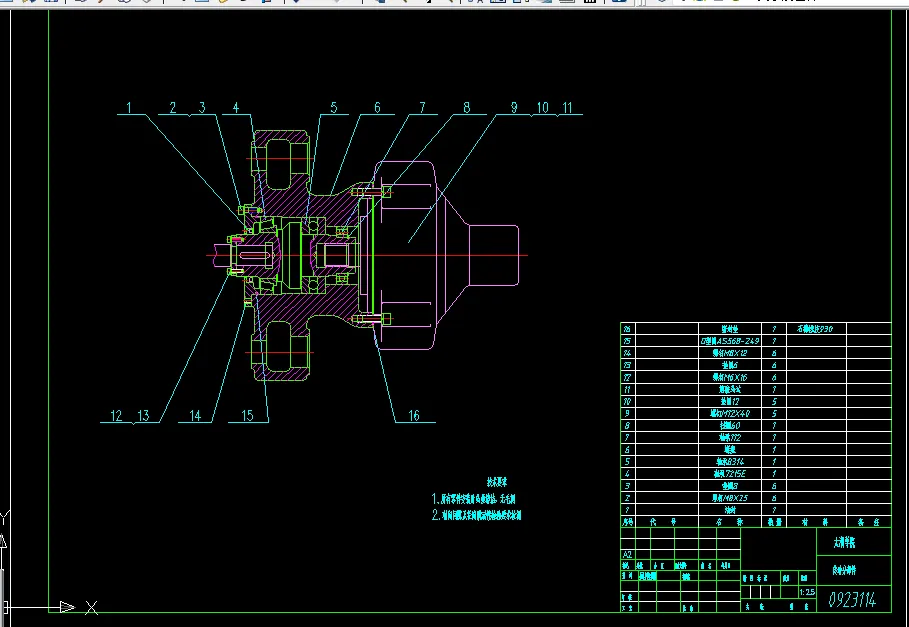
Task: Select the M12X40 bolt entry in parts list
Action: click(x=730, y=414)
